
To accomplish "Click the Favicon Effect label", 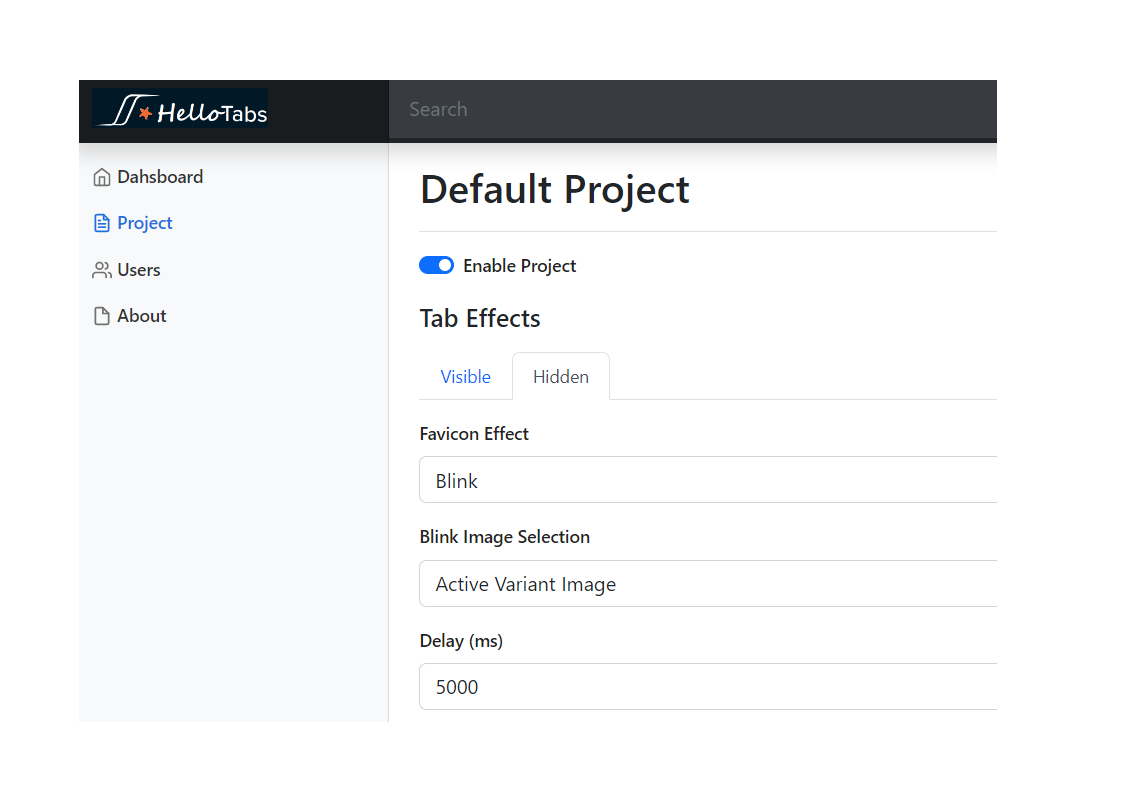I will (474, 434).
